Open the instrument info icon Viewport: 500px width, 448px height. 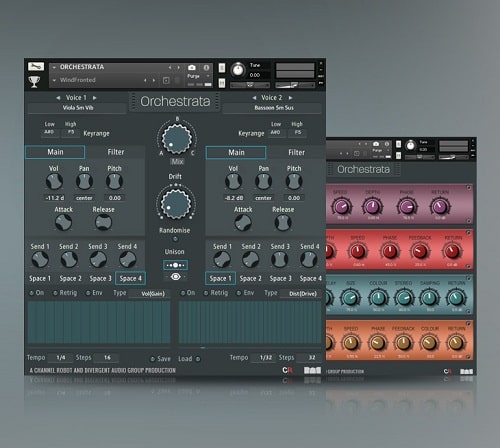click(206, 68)
